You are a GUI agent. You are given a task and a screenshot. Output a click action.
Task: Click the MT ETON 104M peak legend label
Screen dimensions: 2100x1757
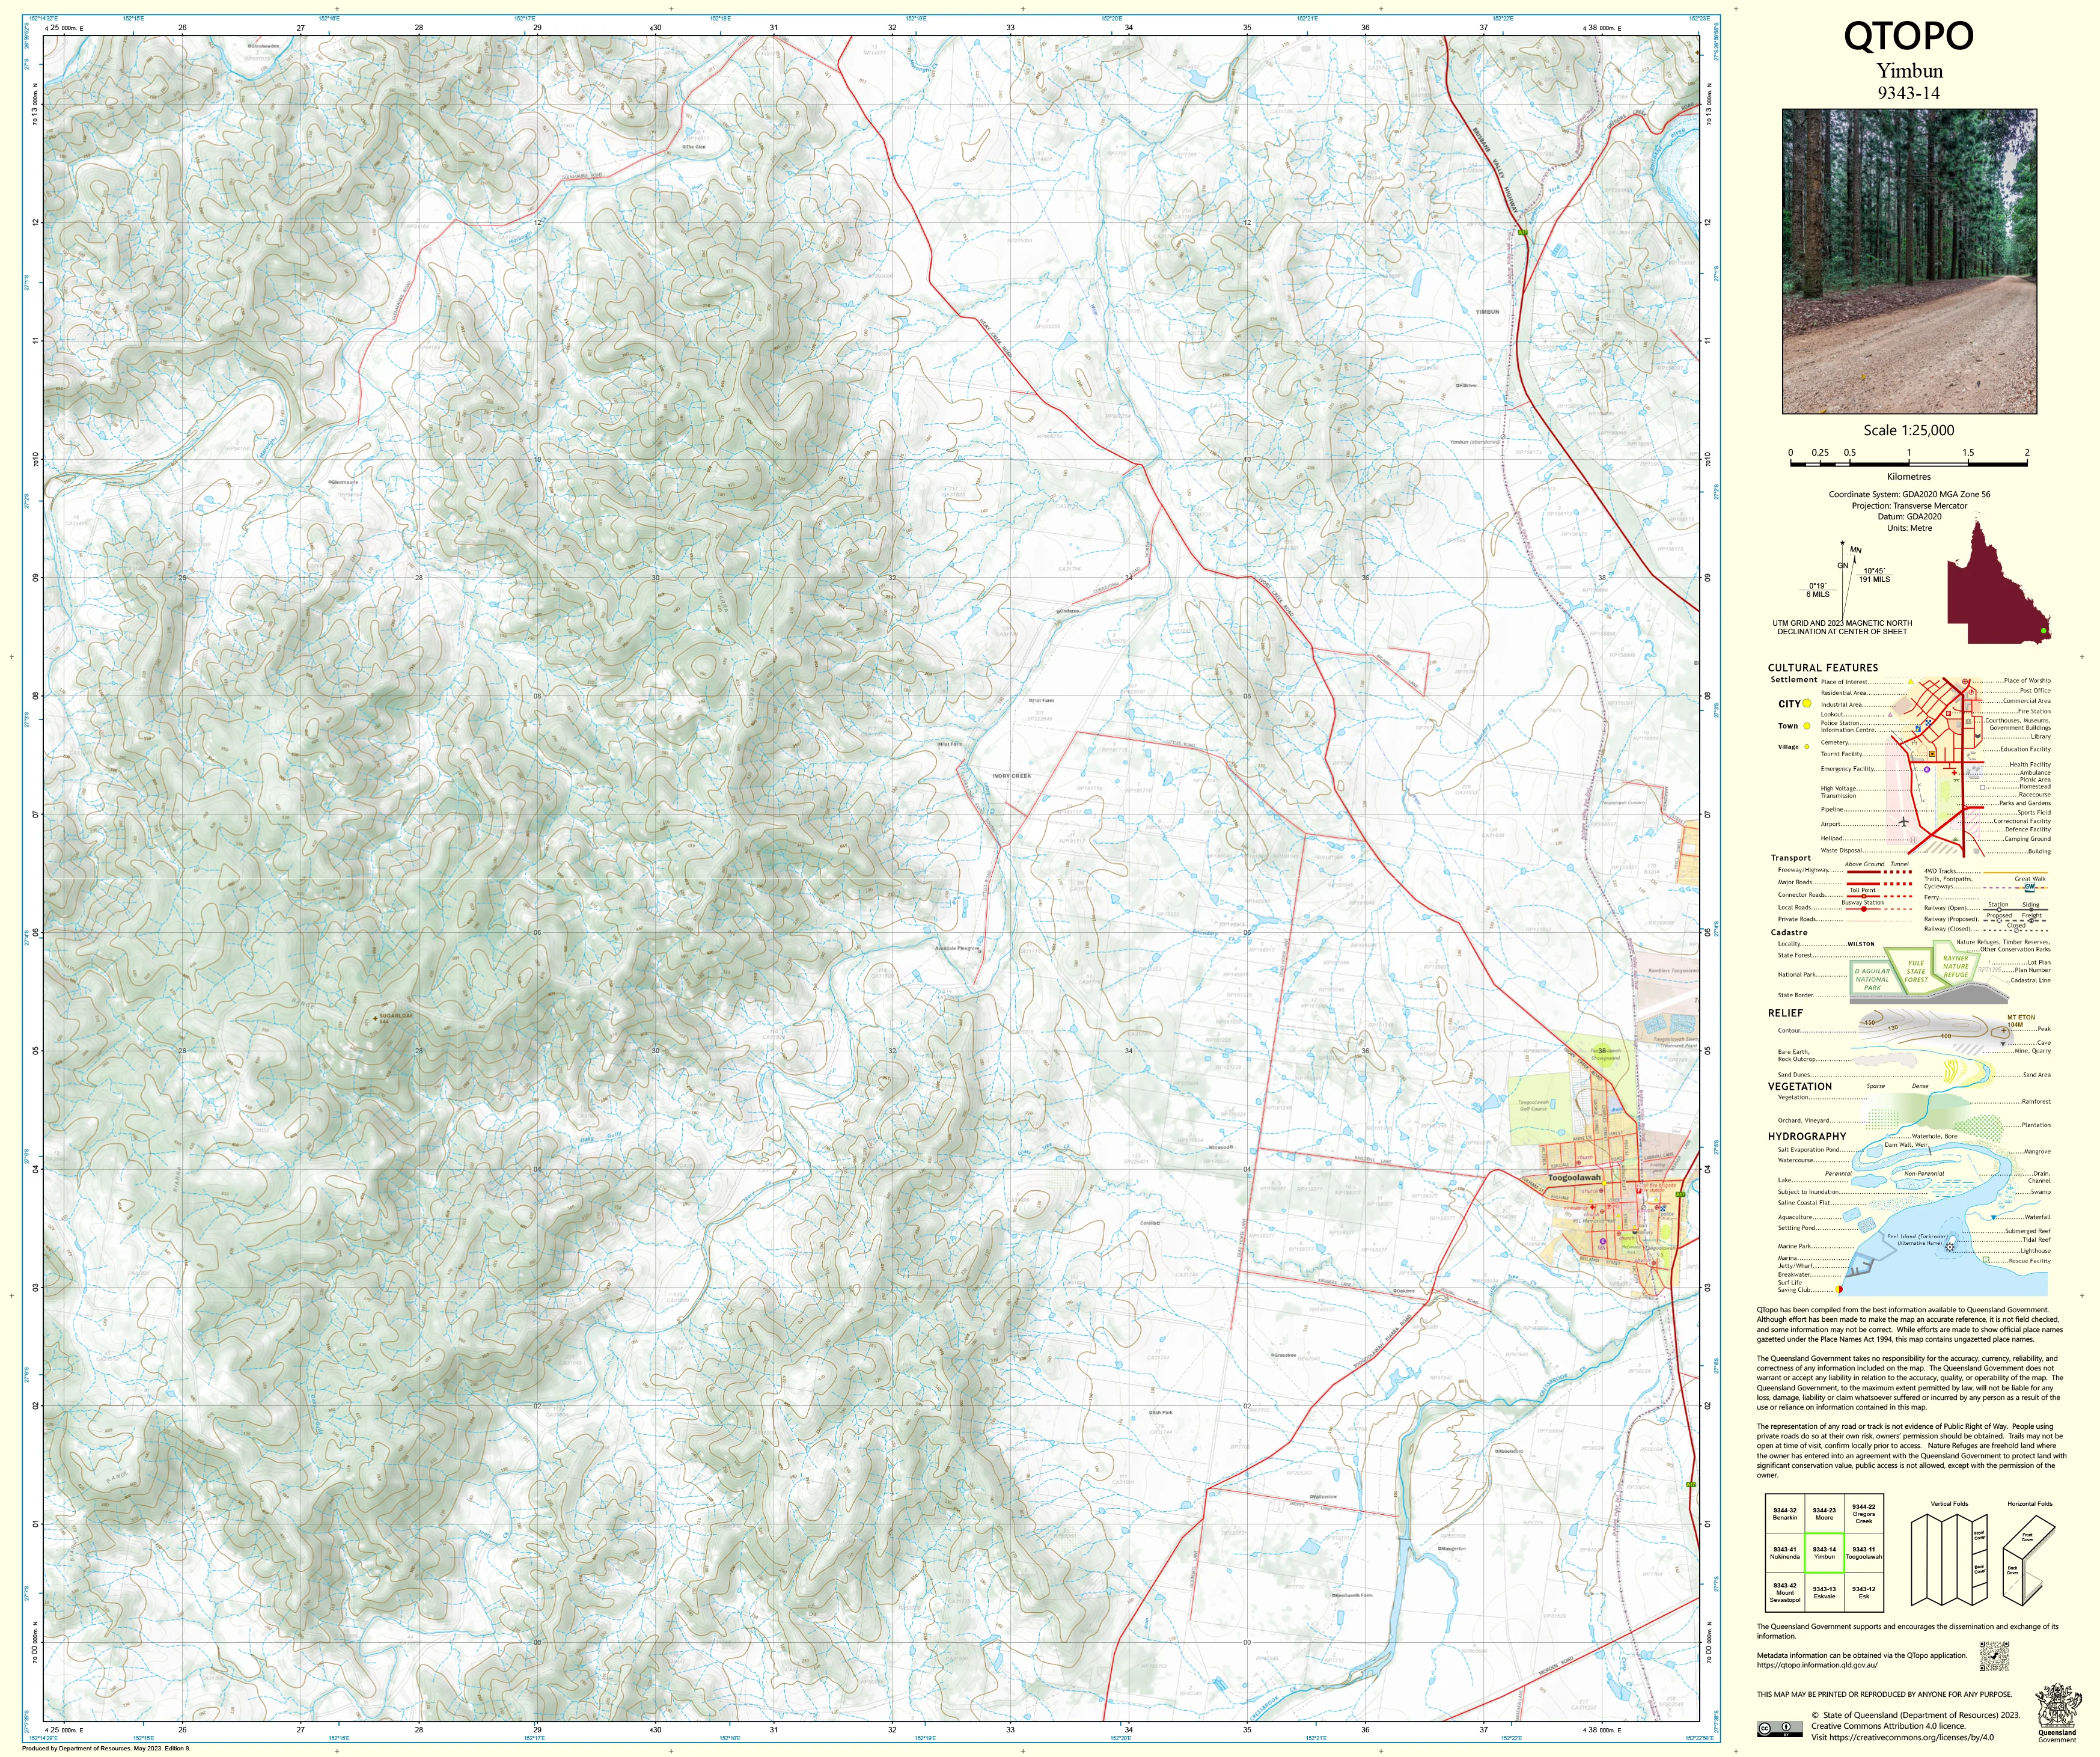pos(2021,1021)
